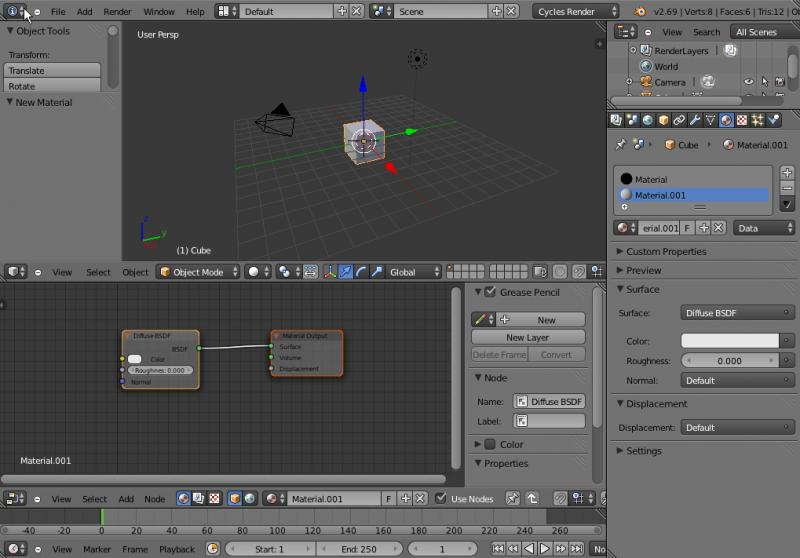This screenshot has width=800, height=558.
Task: Enable the Grease Pencil checkbox
Action: (490, 292)
